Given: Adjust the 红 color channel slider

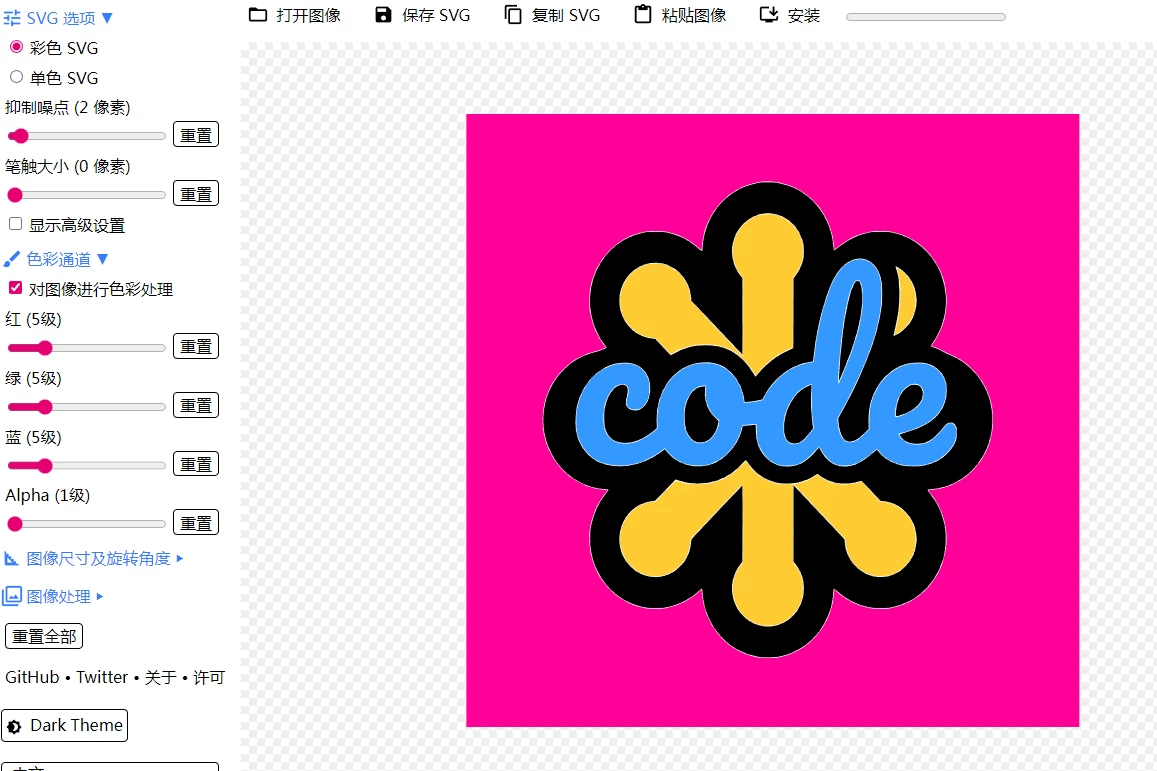Looking at the screenshot, I should coord(44,347).
